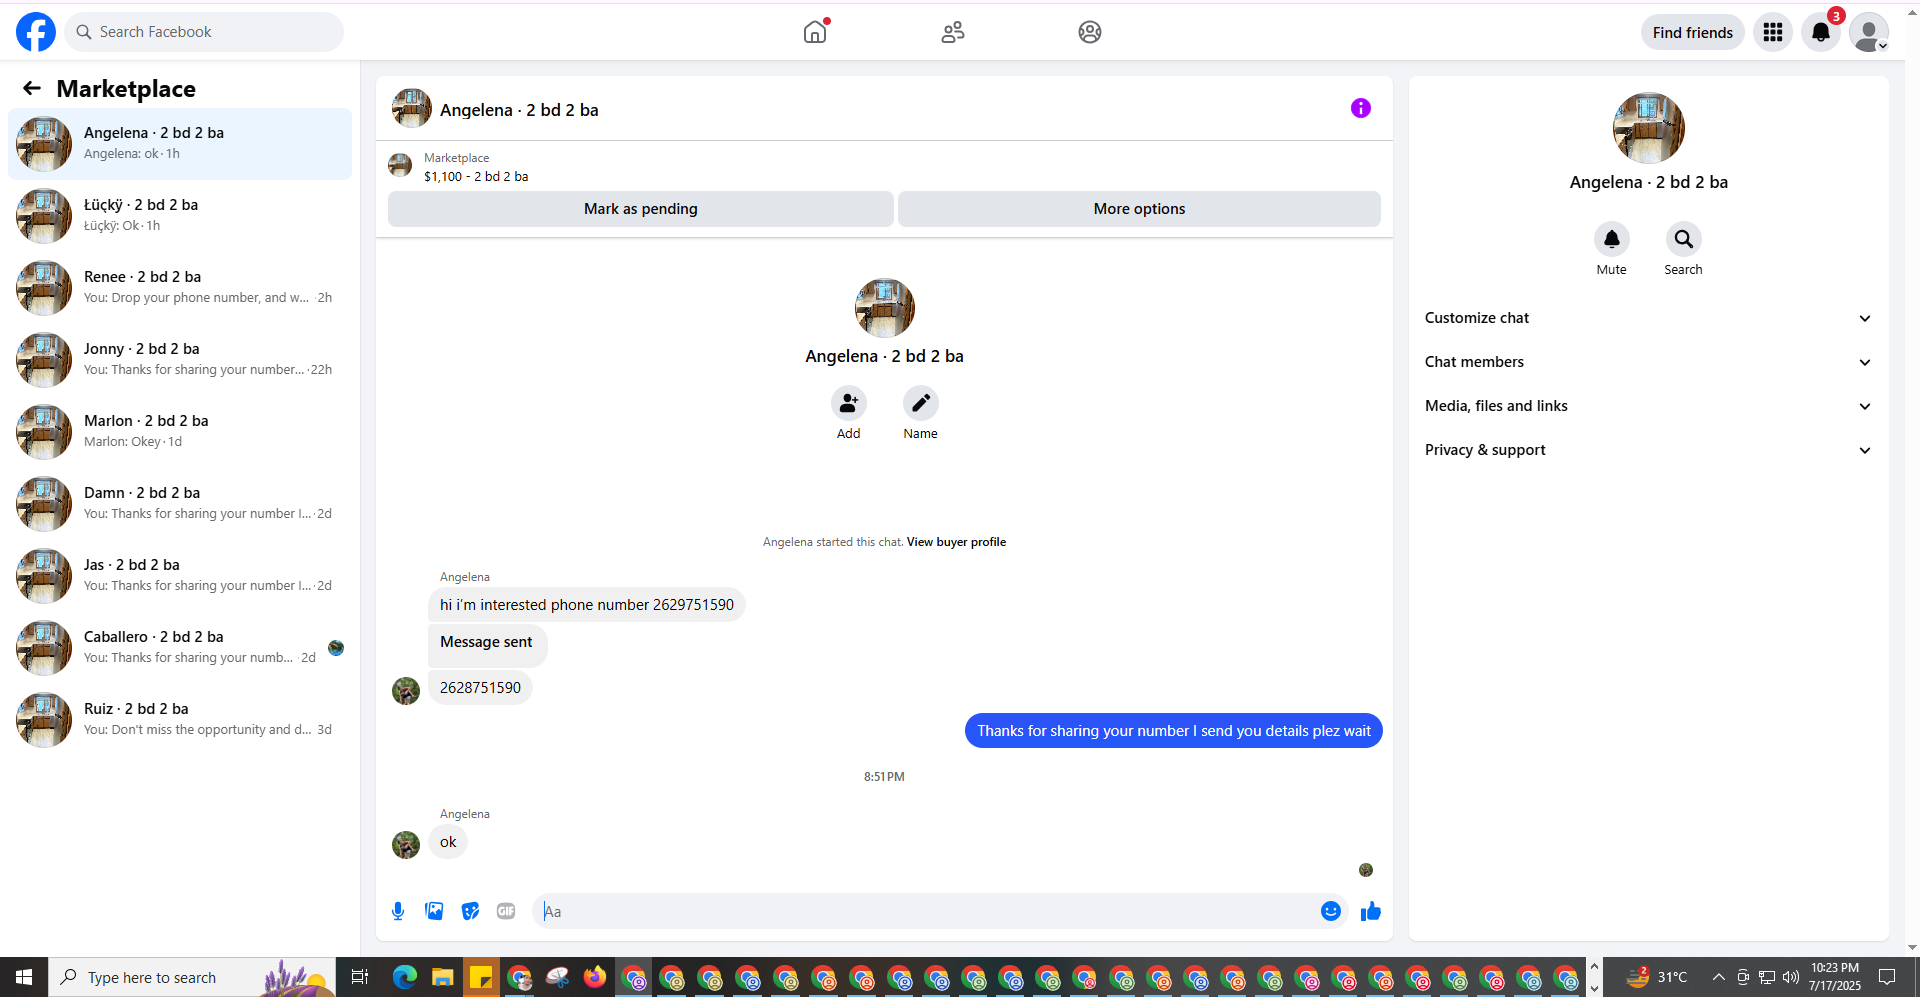Expand Privacy & support section
Screen dimensions: 1920x997
(1649, 450)
